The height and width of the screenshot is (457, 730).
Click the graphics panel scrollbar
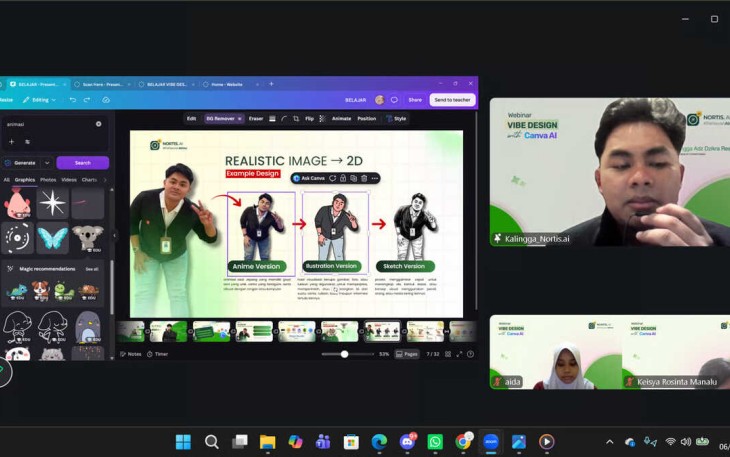112,286
